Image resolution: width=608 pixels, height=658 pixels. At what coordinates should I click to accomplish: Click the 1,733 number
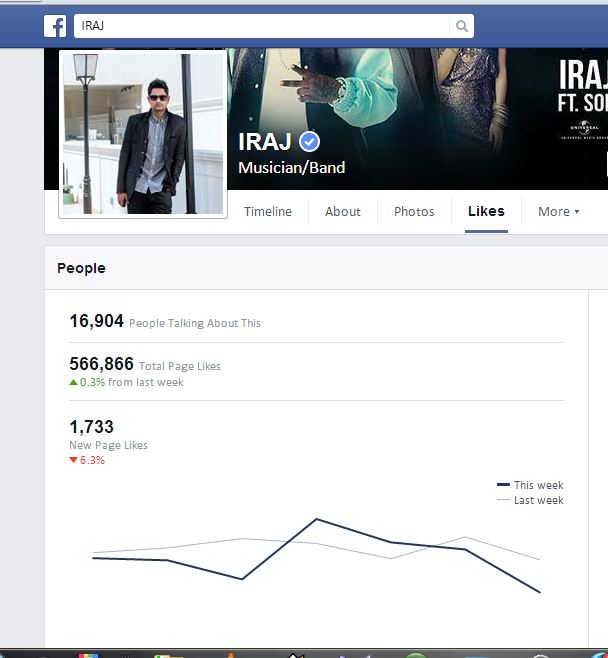click(x=91, y=427)
